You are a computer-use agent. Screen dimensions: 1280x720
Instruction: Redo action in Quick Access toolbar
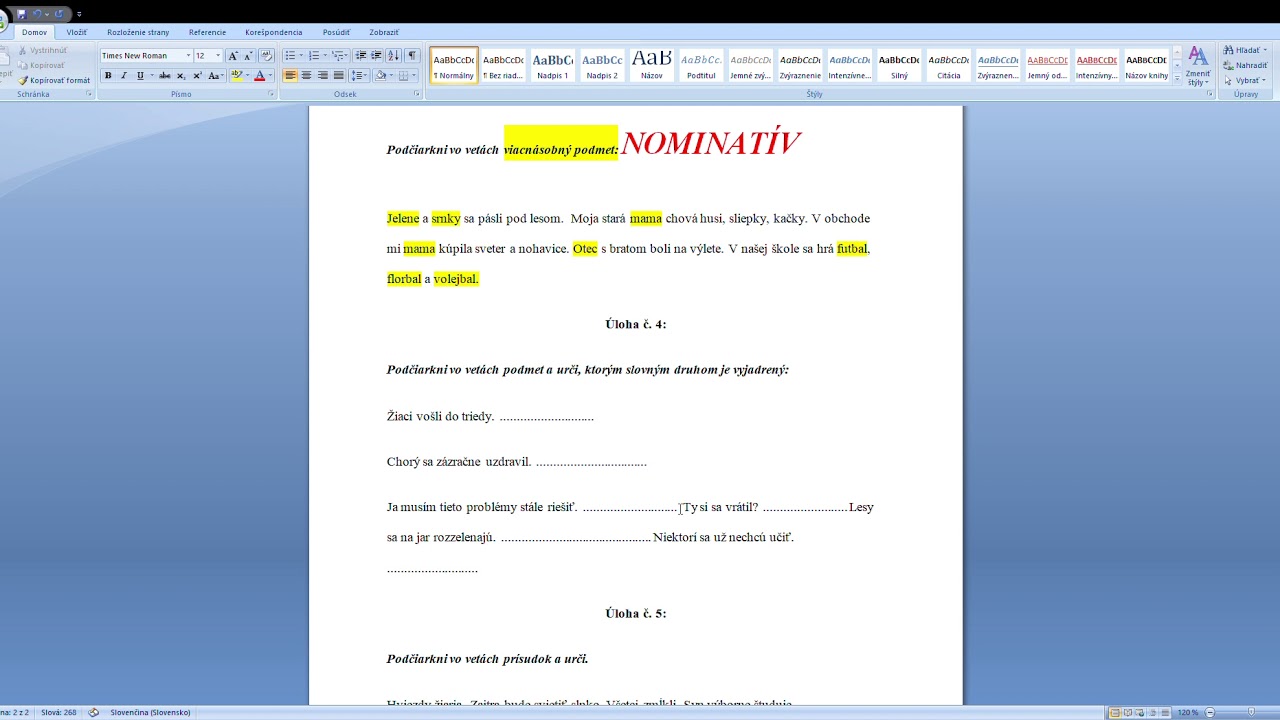click(x=59, y=14)
